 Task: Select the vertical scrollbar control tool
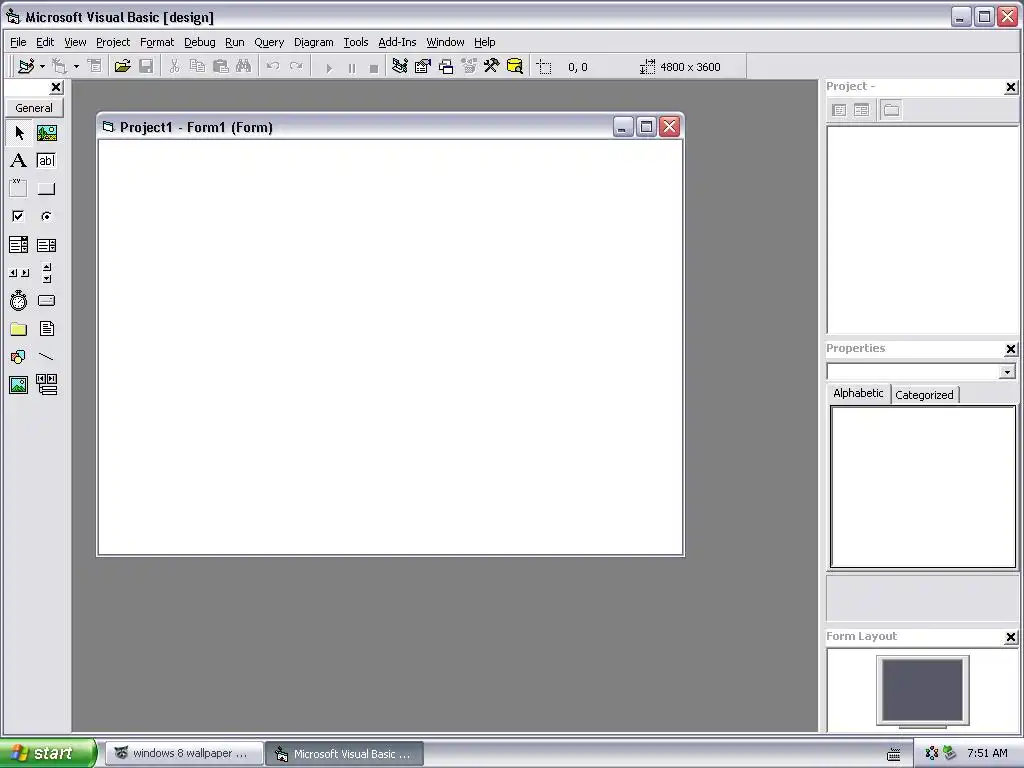(46, 273)
